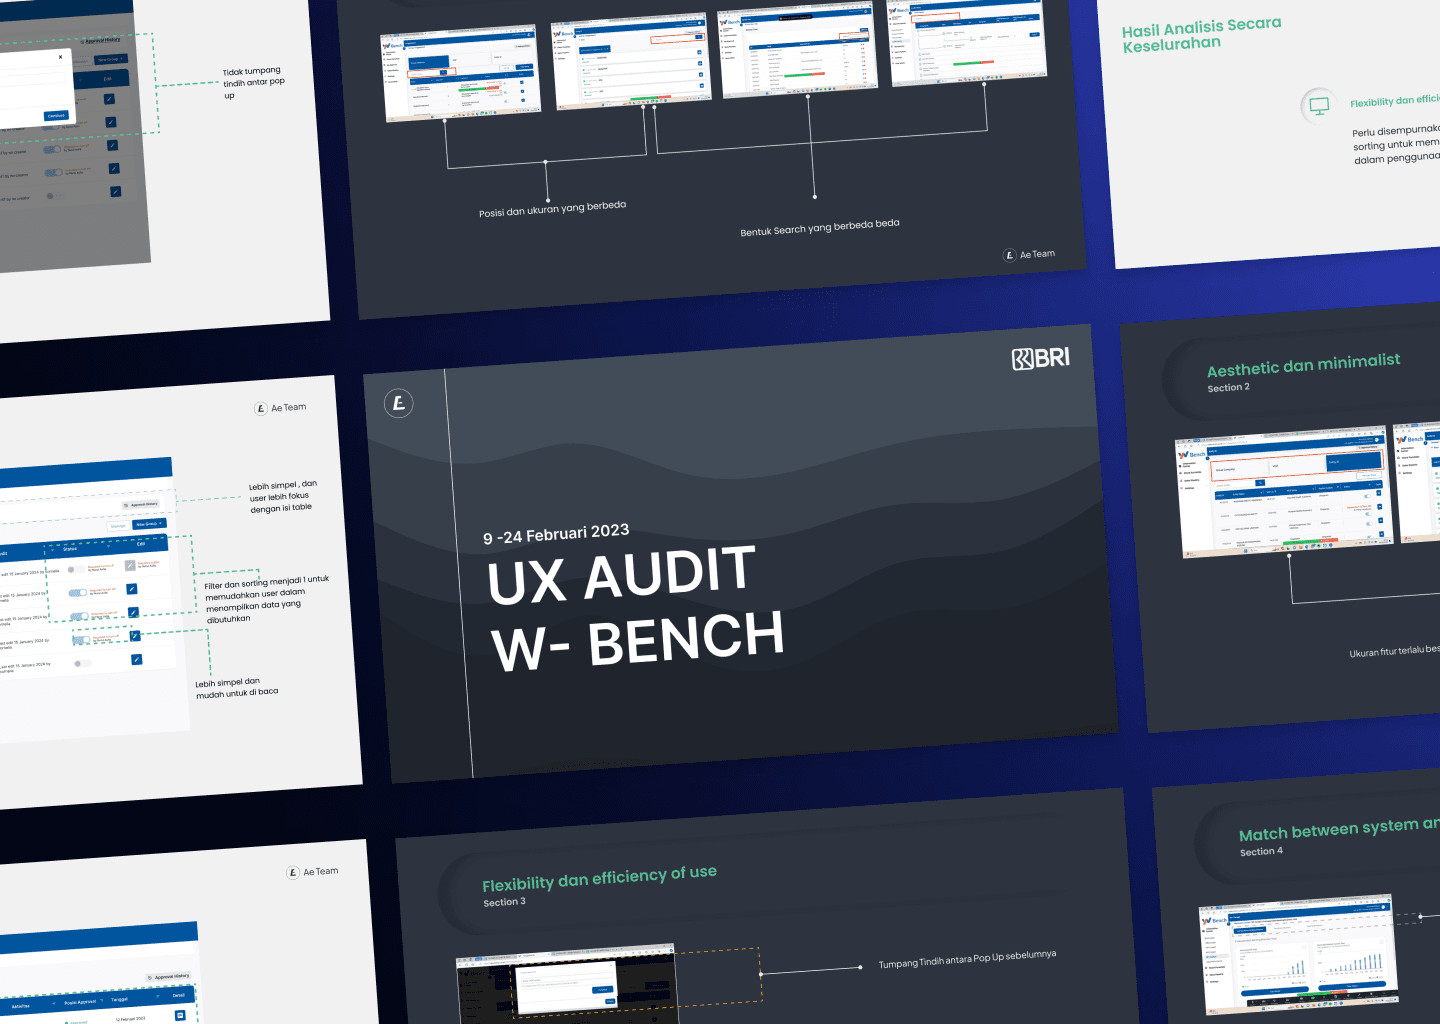Click the pencil edit icon in the bottom row of the 'Lebih simpel' slide table
The image size is (1440, 1024).
(136, 659)
